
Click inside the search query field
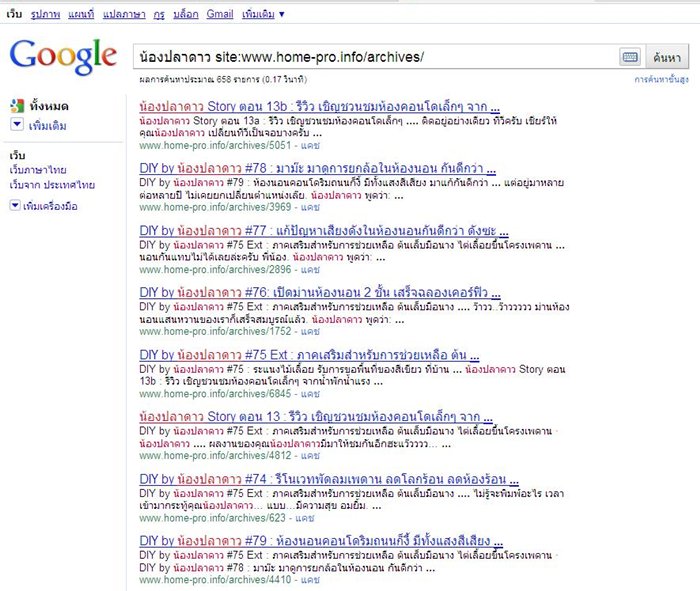click(375, 57)
